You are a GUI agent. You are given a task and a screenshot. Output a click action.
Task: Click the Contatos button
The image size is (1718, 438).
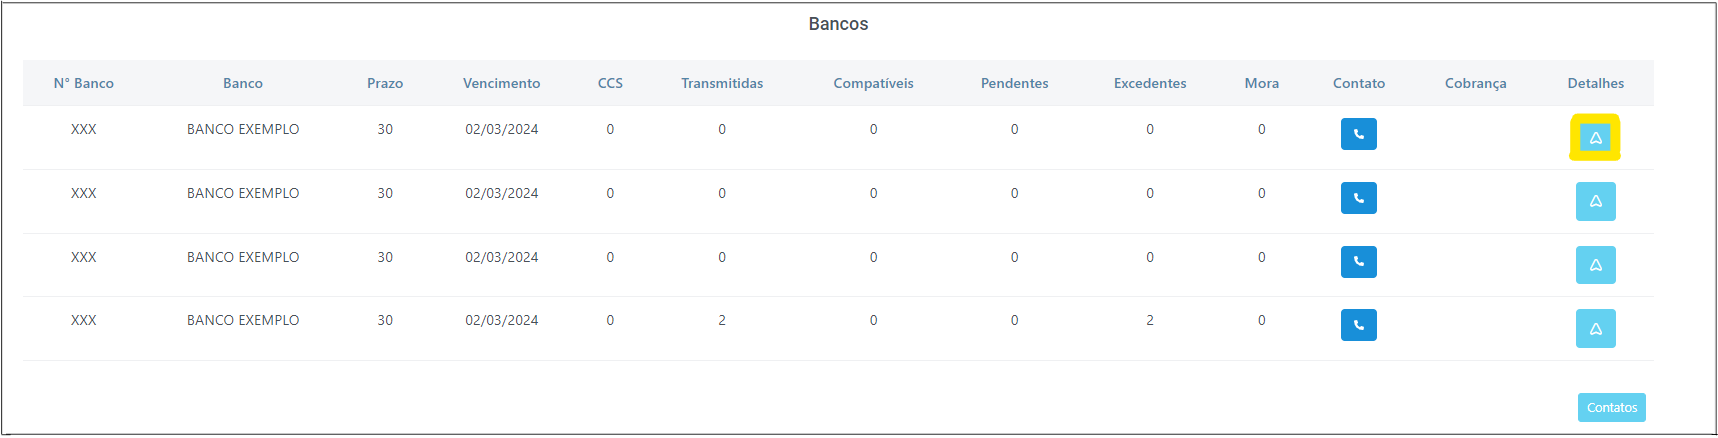click(x=1611, y=407)
